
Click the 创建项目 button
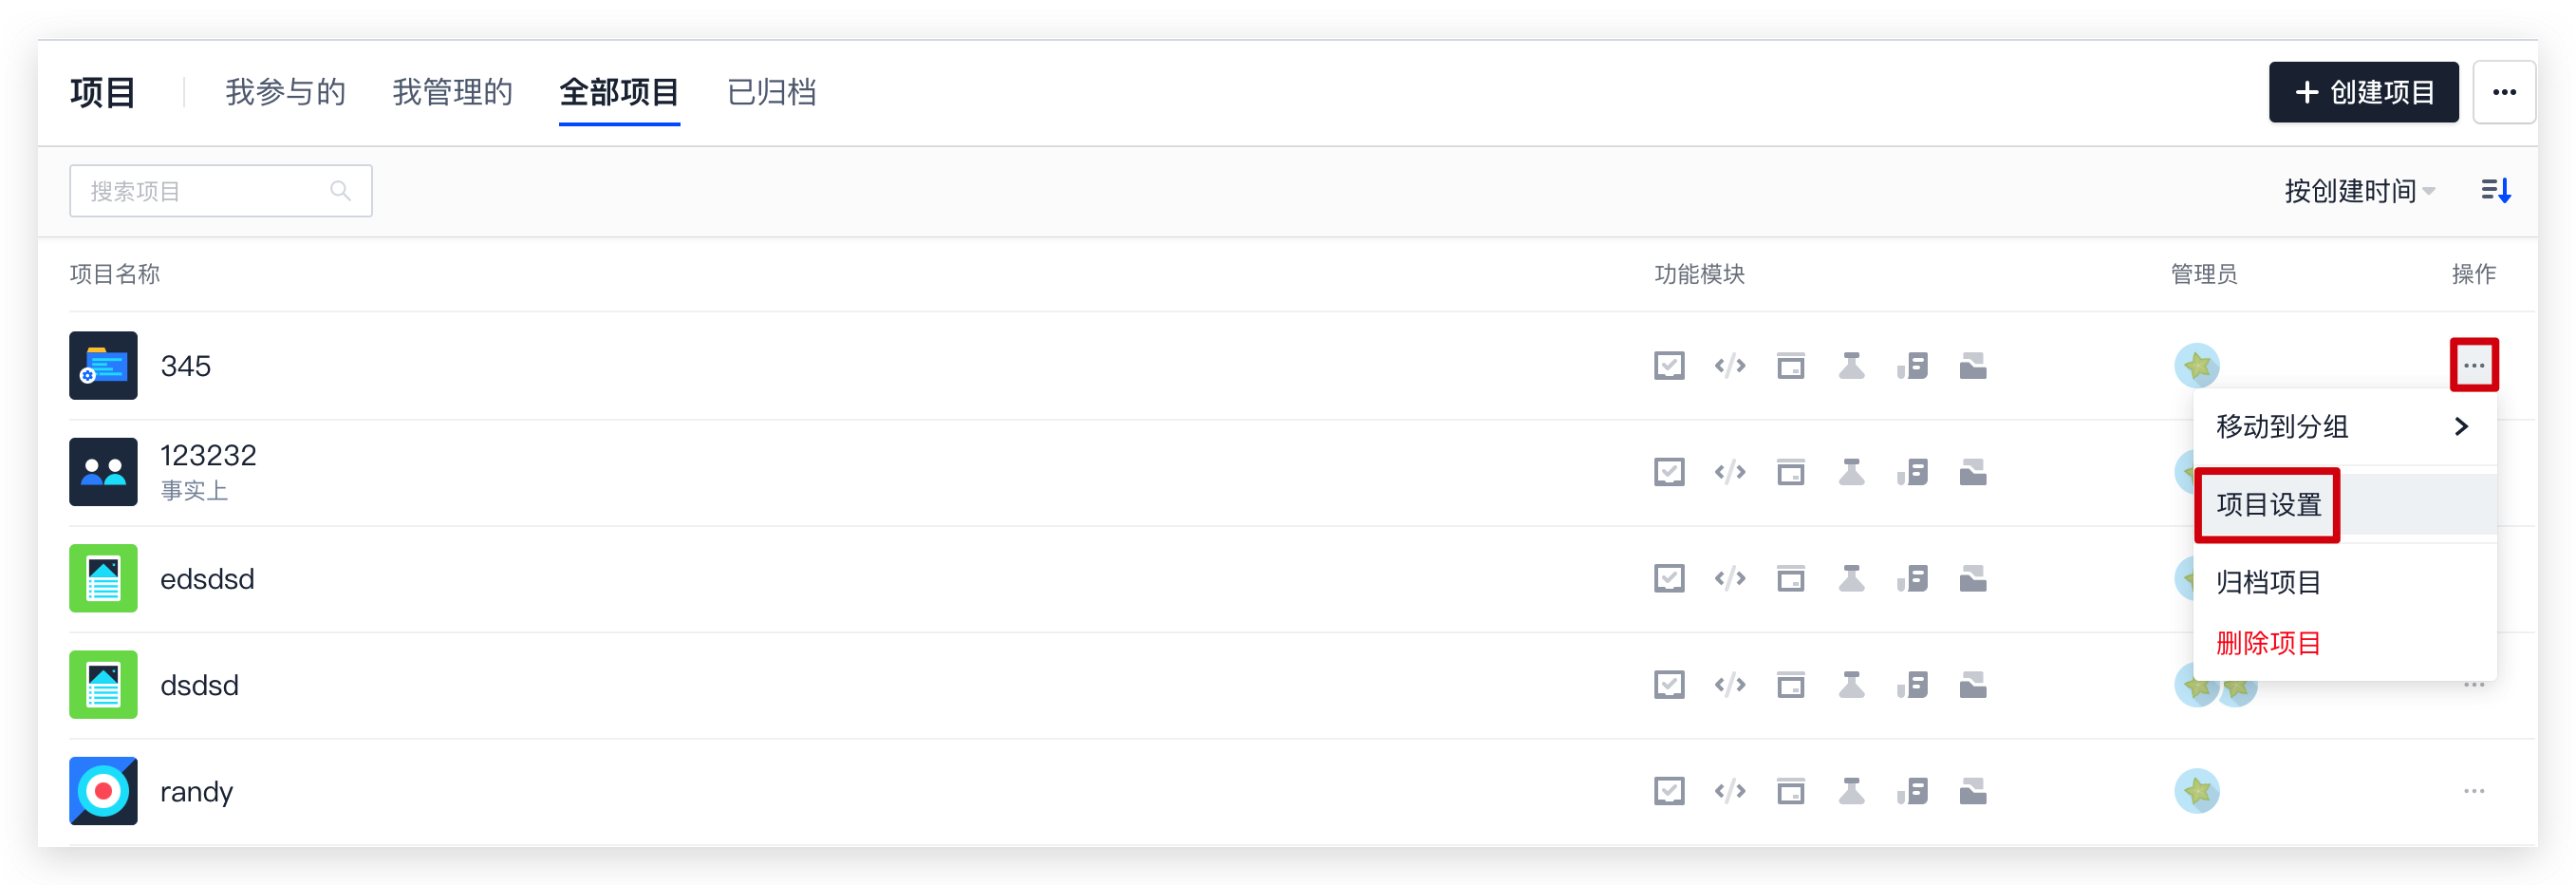click(x=2363, y=92)
